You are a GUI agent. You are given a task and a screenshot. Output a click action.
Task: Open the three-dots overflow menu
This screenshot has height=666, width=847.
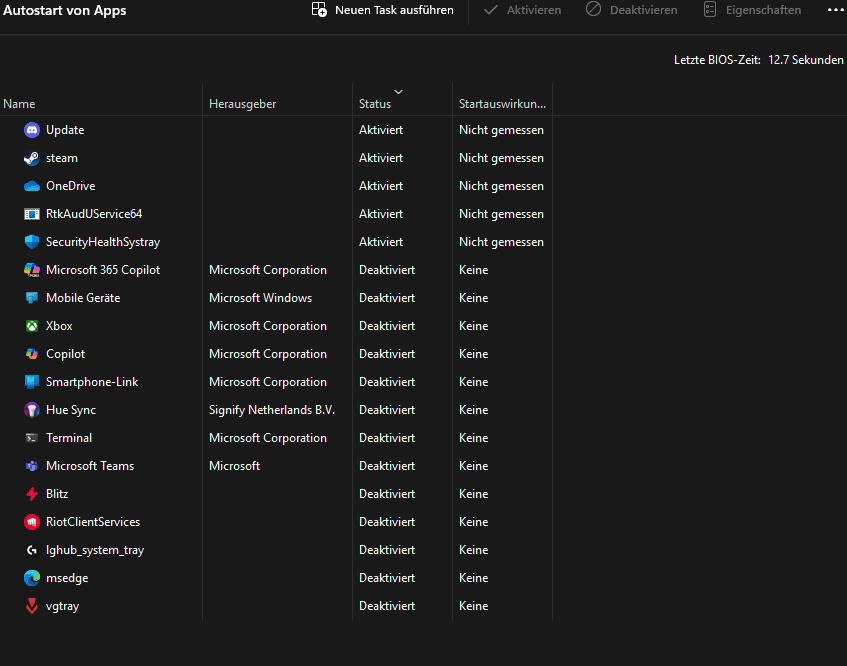835,10
